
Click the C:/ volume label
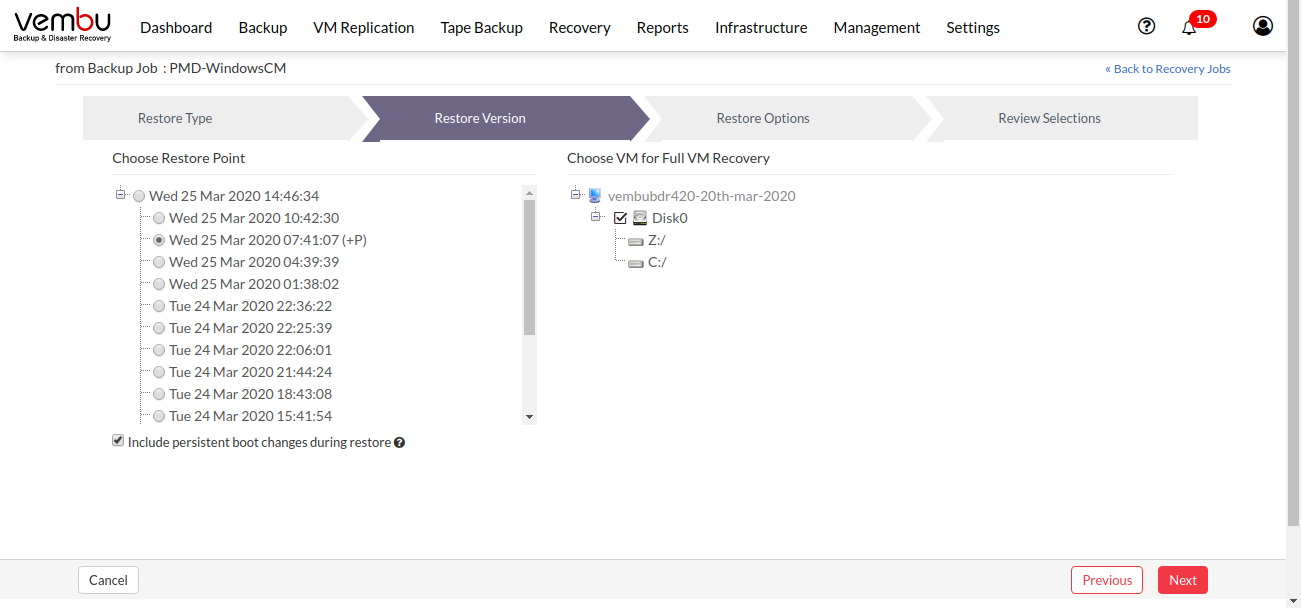[x=657, y=262]
